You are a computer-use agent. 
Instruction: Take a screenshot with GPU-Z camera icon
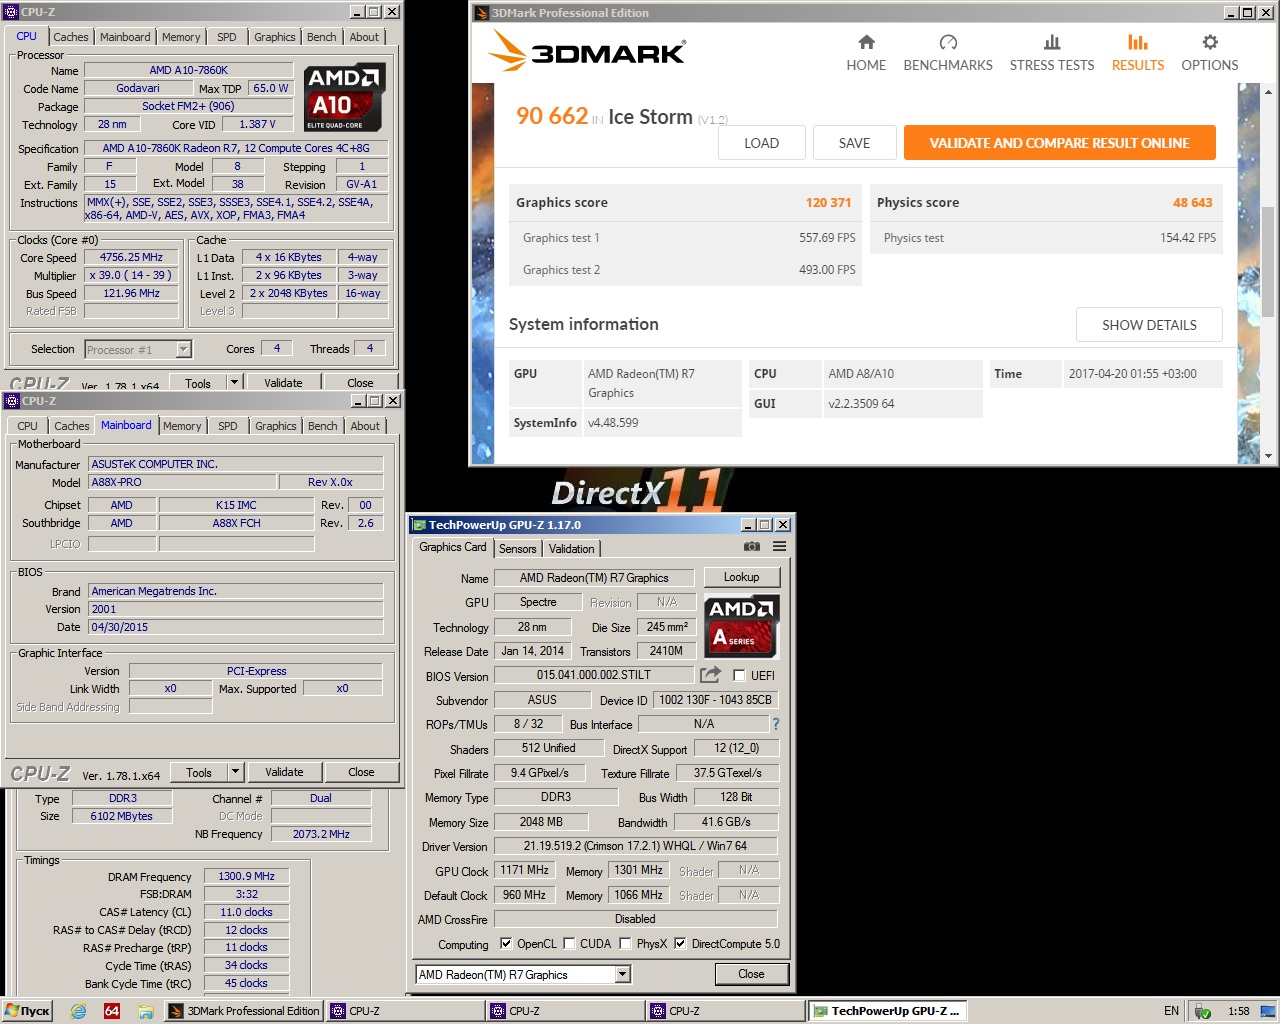click(x=752, y=547)
